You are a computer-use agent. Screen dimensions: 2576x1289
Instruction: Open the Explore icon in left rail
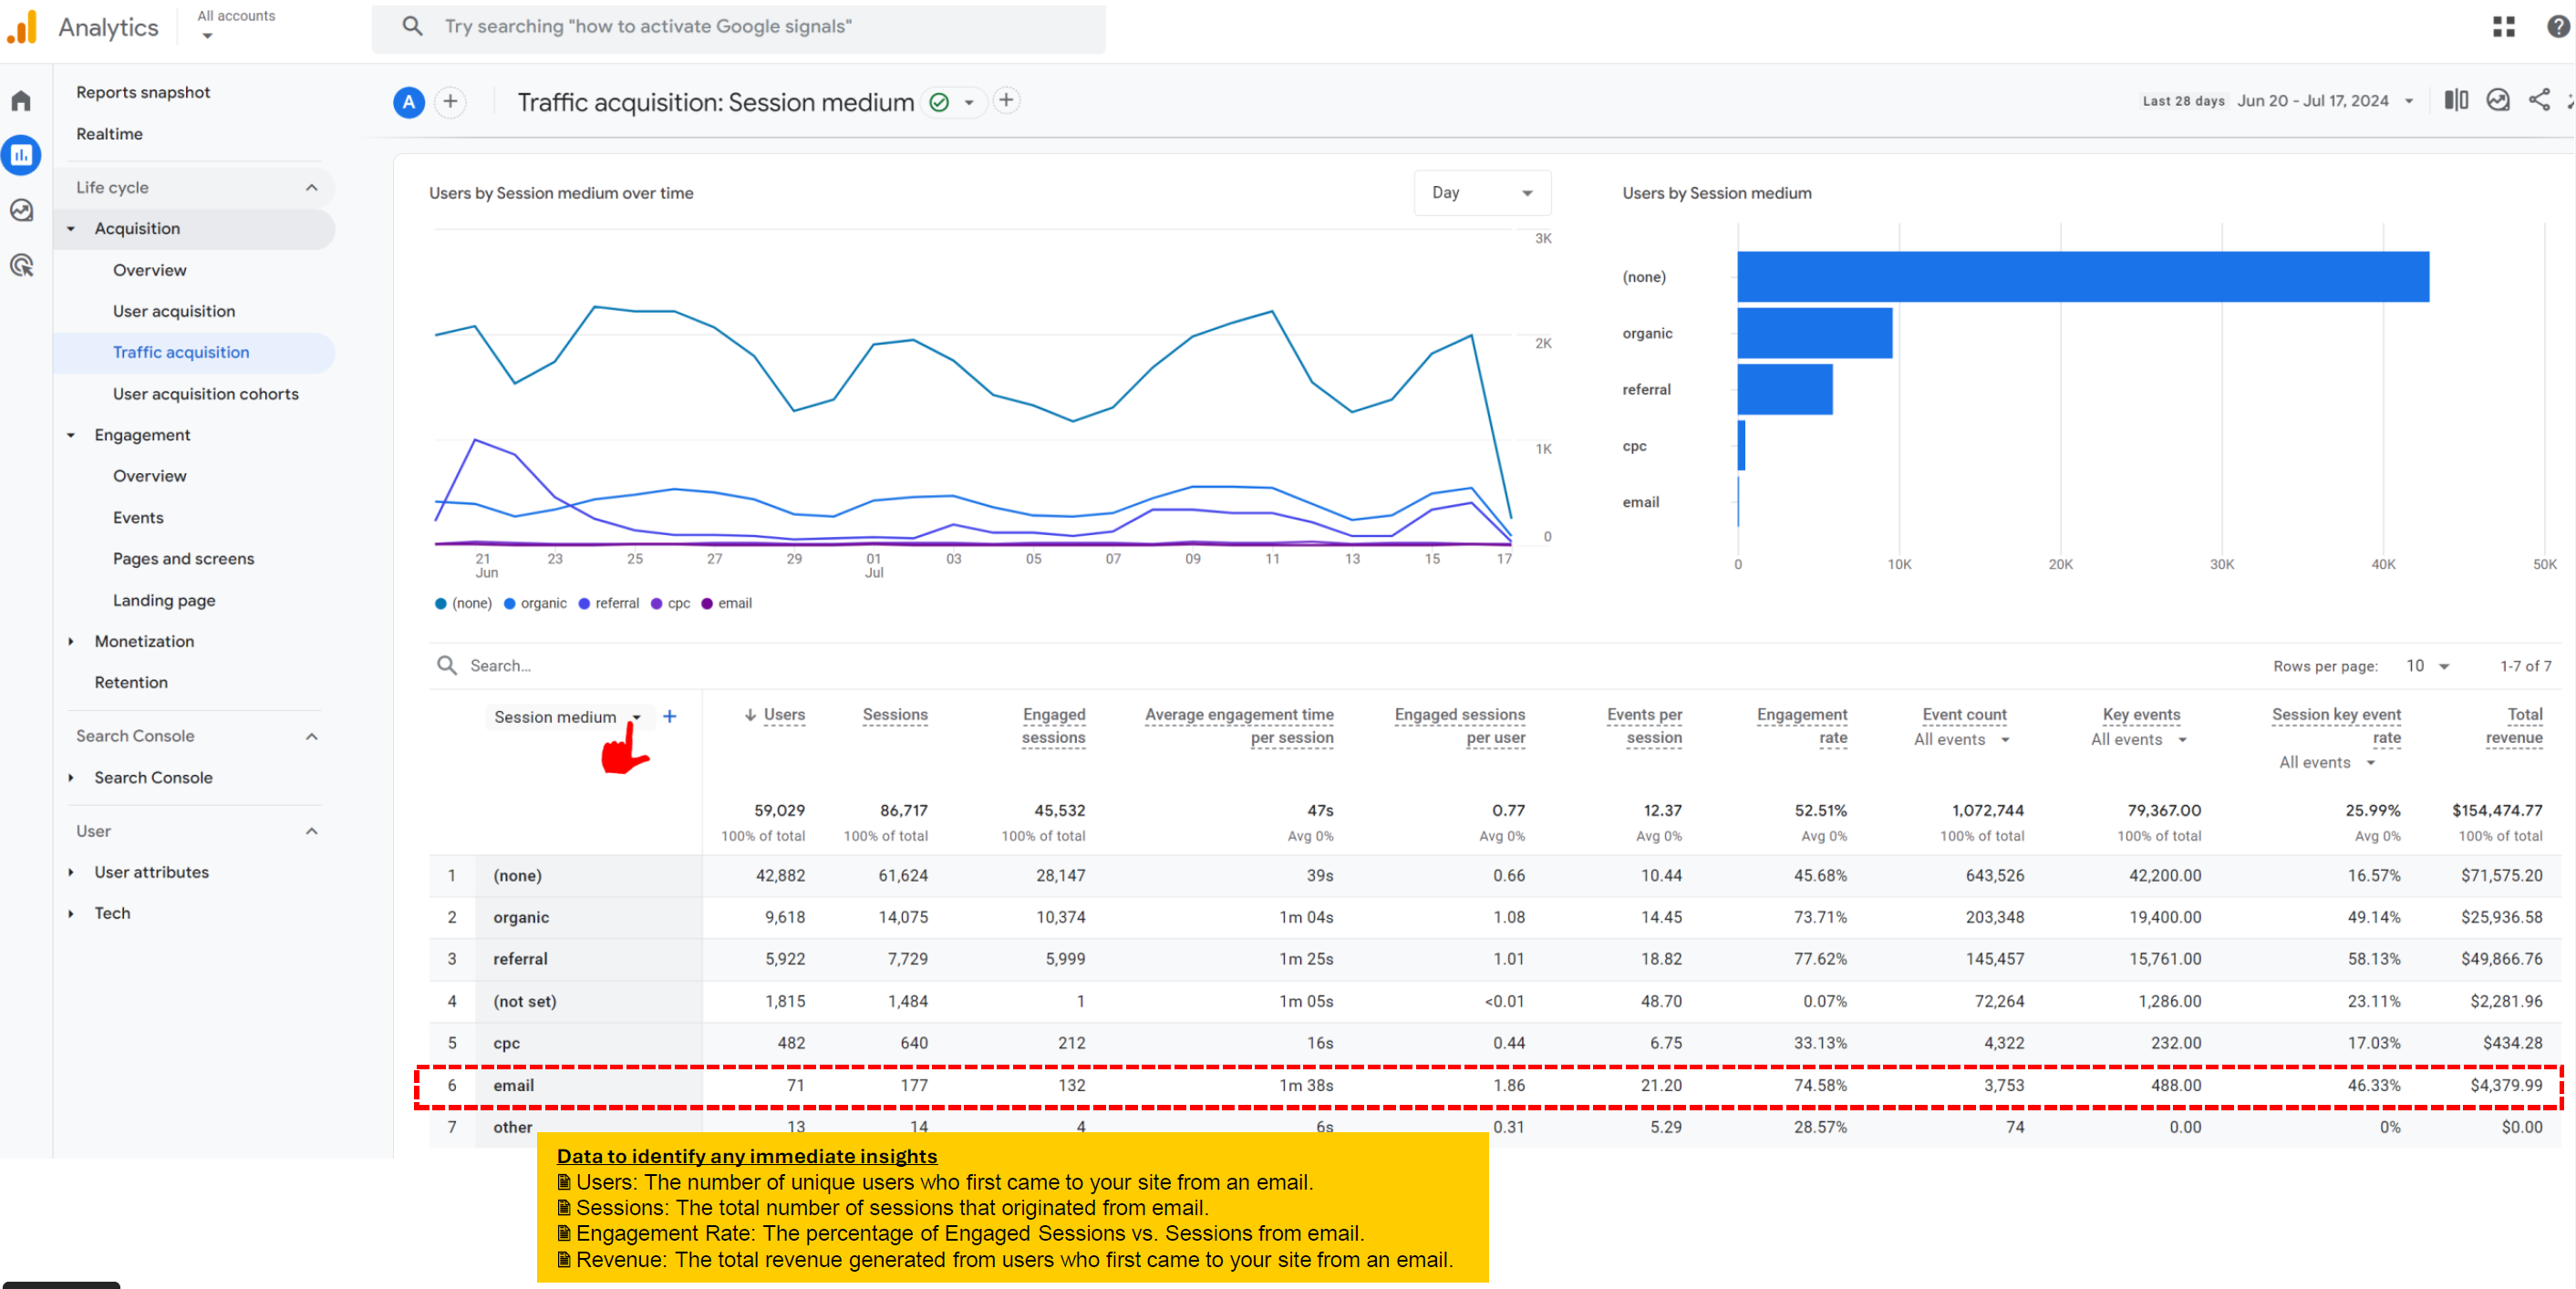[x=21, y=211]
